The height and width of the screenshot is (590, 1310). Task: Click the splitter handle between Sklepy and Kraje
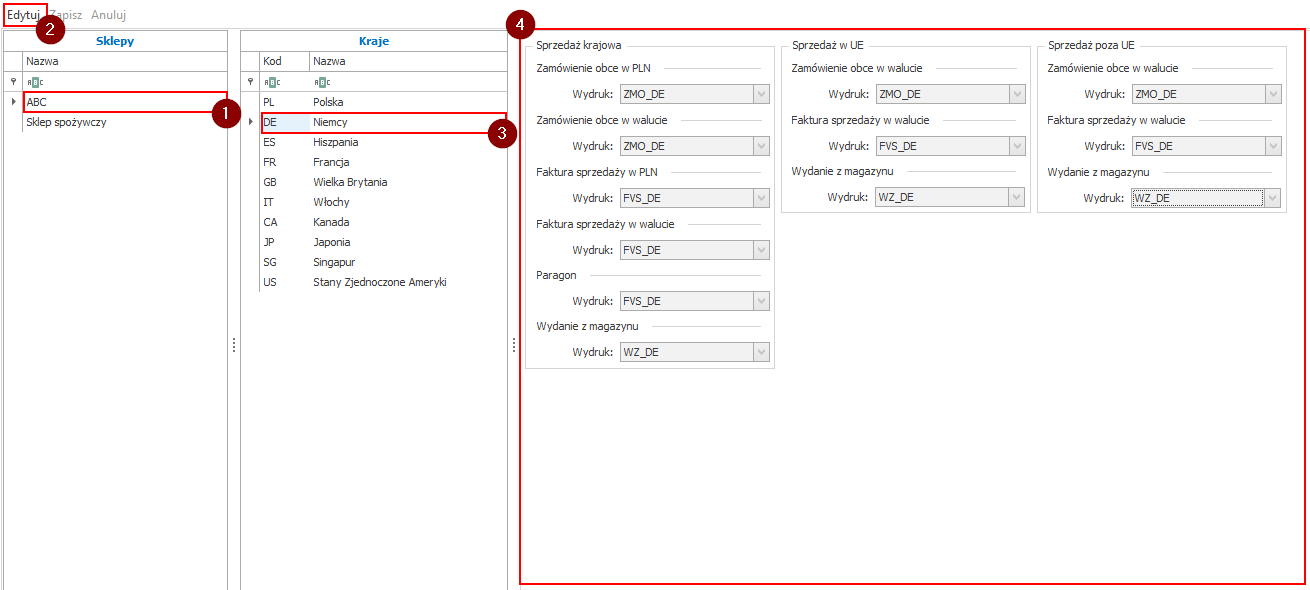(x=234, y=344)
